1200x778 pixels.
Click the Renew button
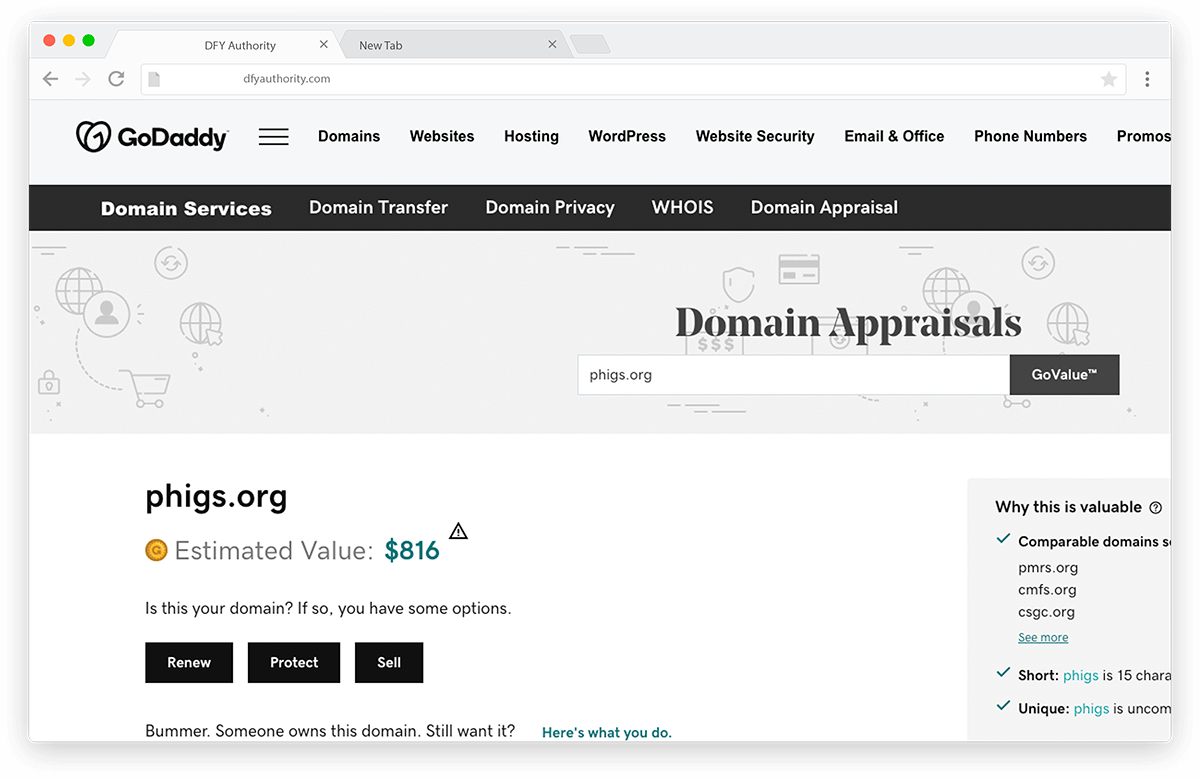(189, 663)
